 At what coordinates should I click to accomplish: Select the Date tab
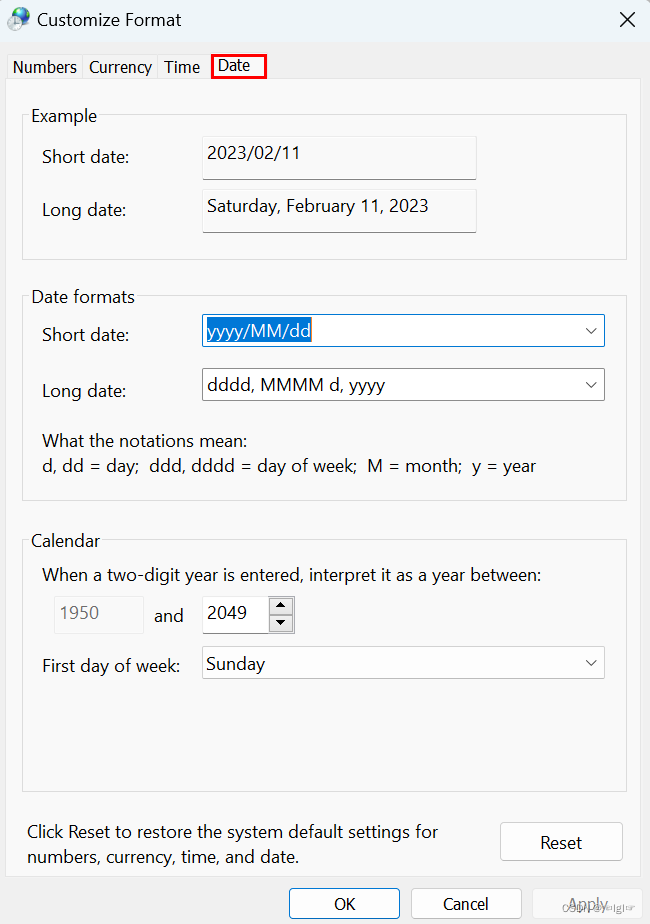[239, 66]
